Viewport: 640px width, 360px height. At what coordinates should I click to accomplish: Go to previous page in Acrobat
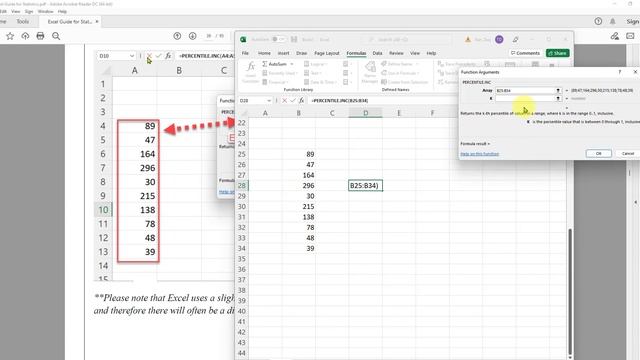click(177, 36)
